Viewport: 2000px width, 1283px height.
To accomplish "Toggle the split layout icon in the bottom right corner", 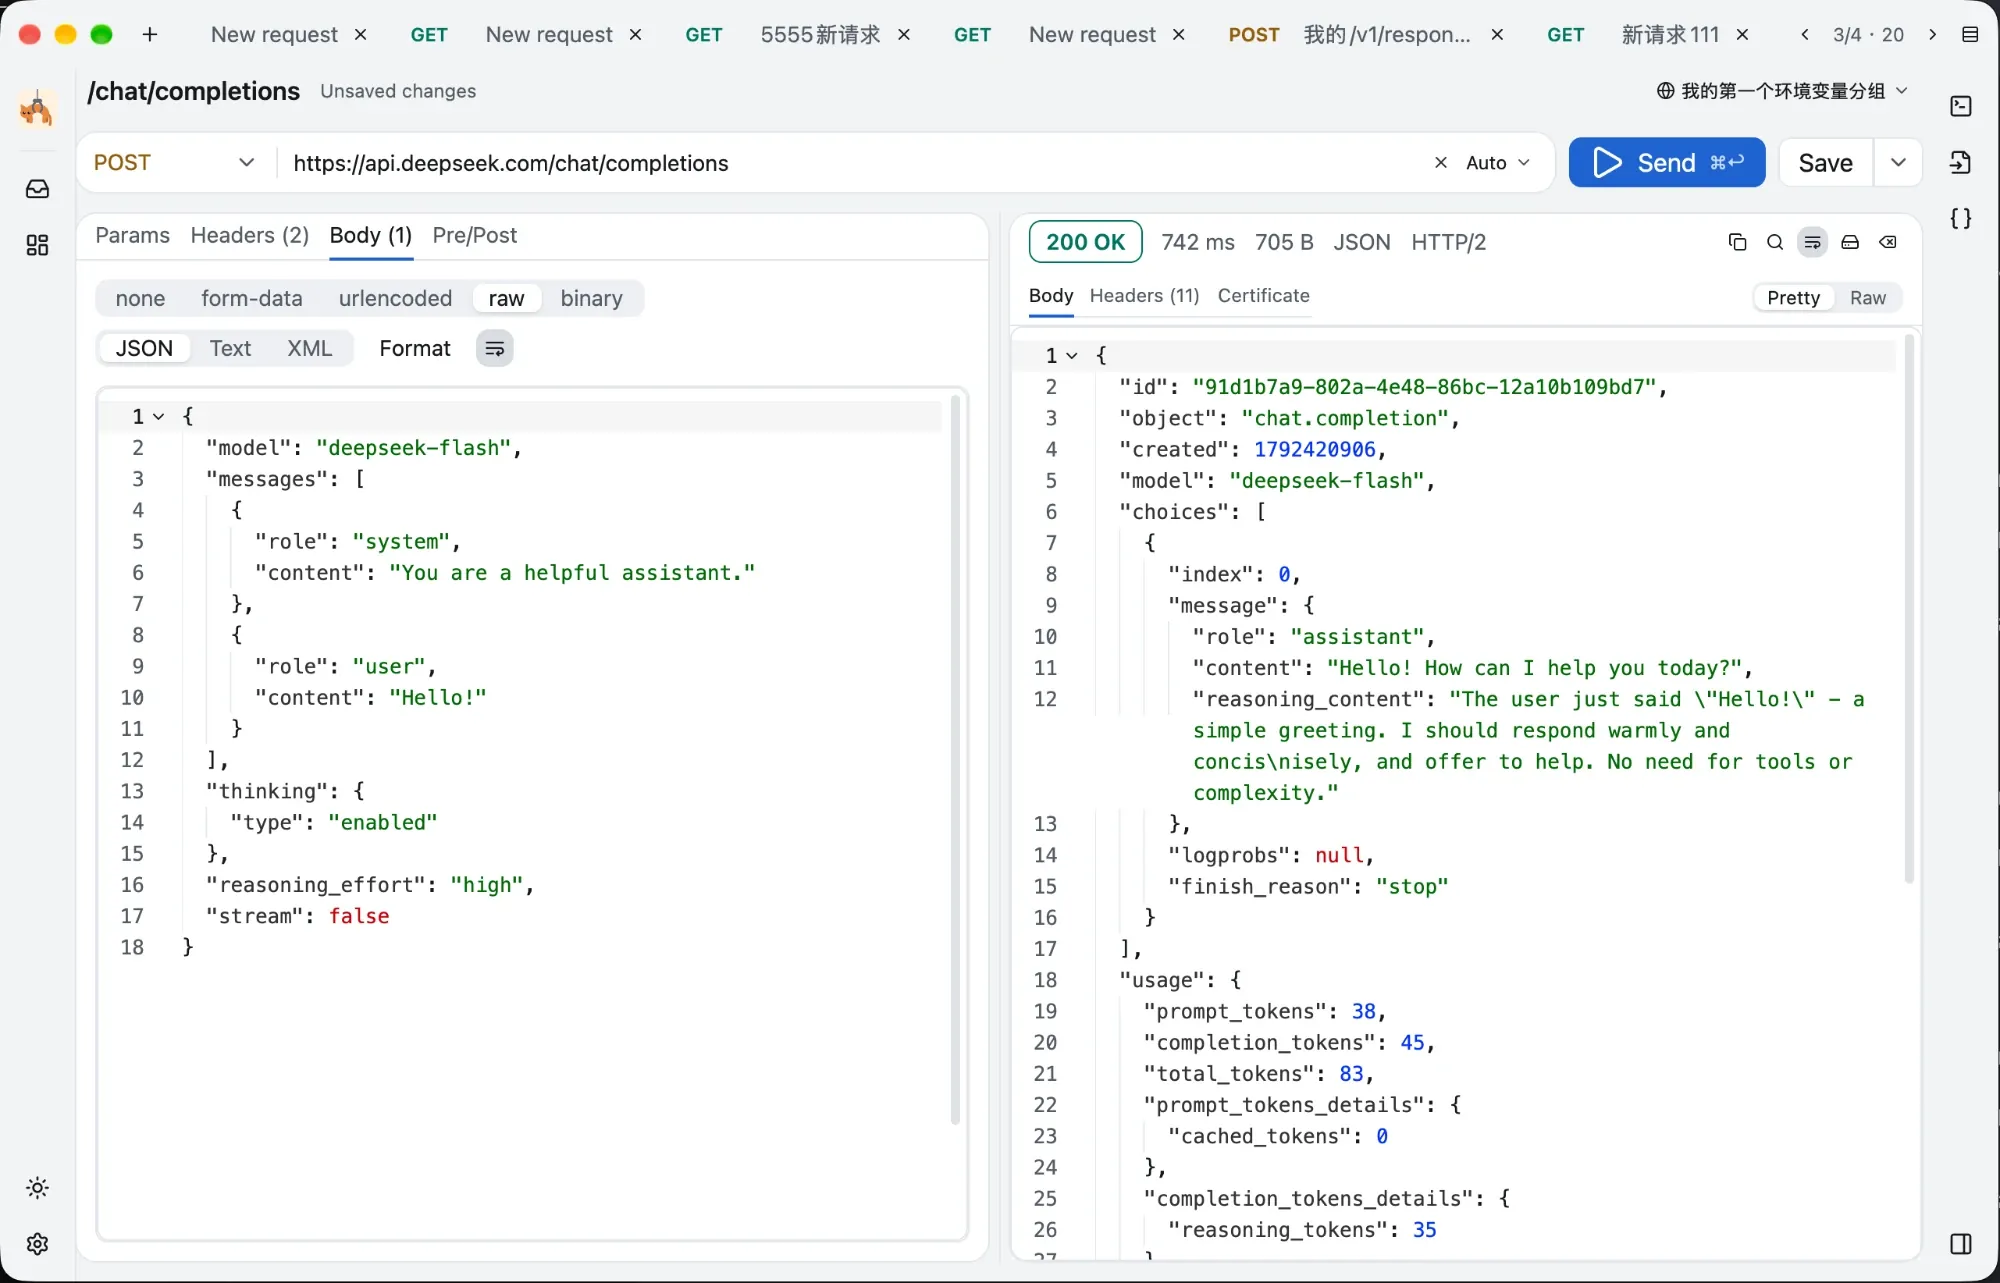I will (1961, 1244).
